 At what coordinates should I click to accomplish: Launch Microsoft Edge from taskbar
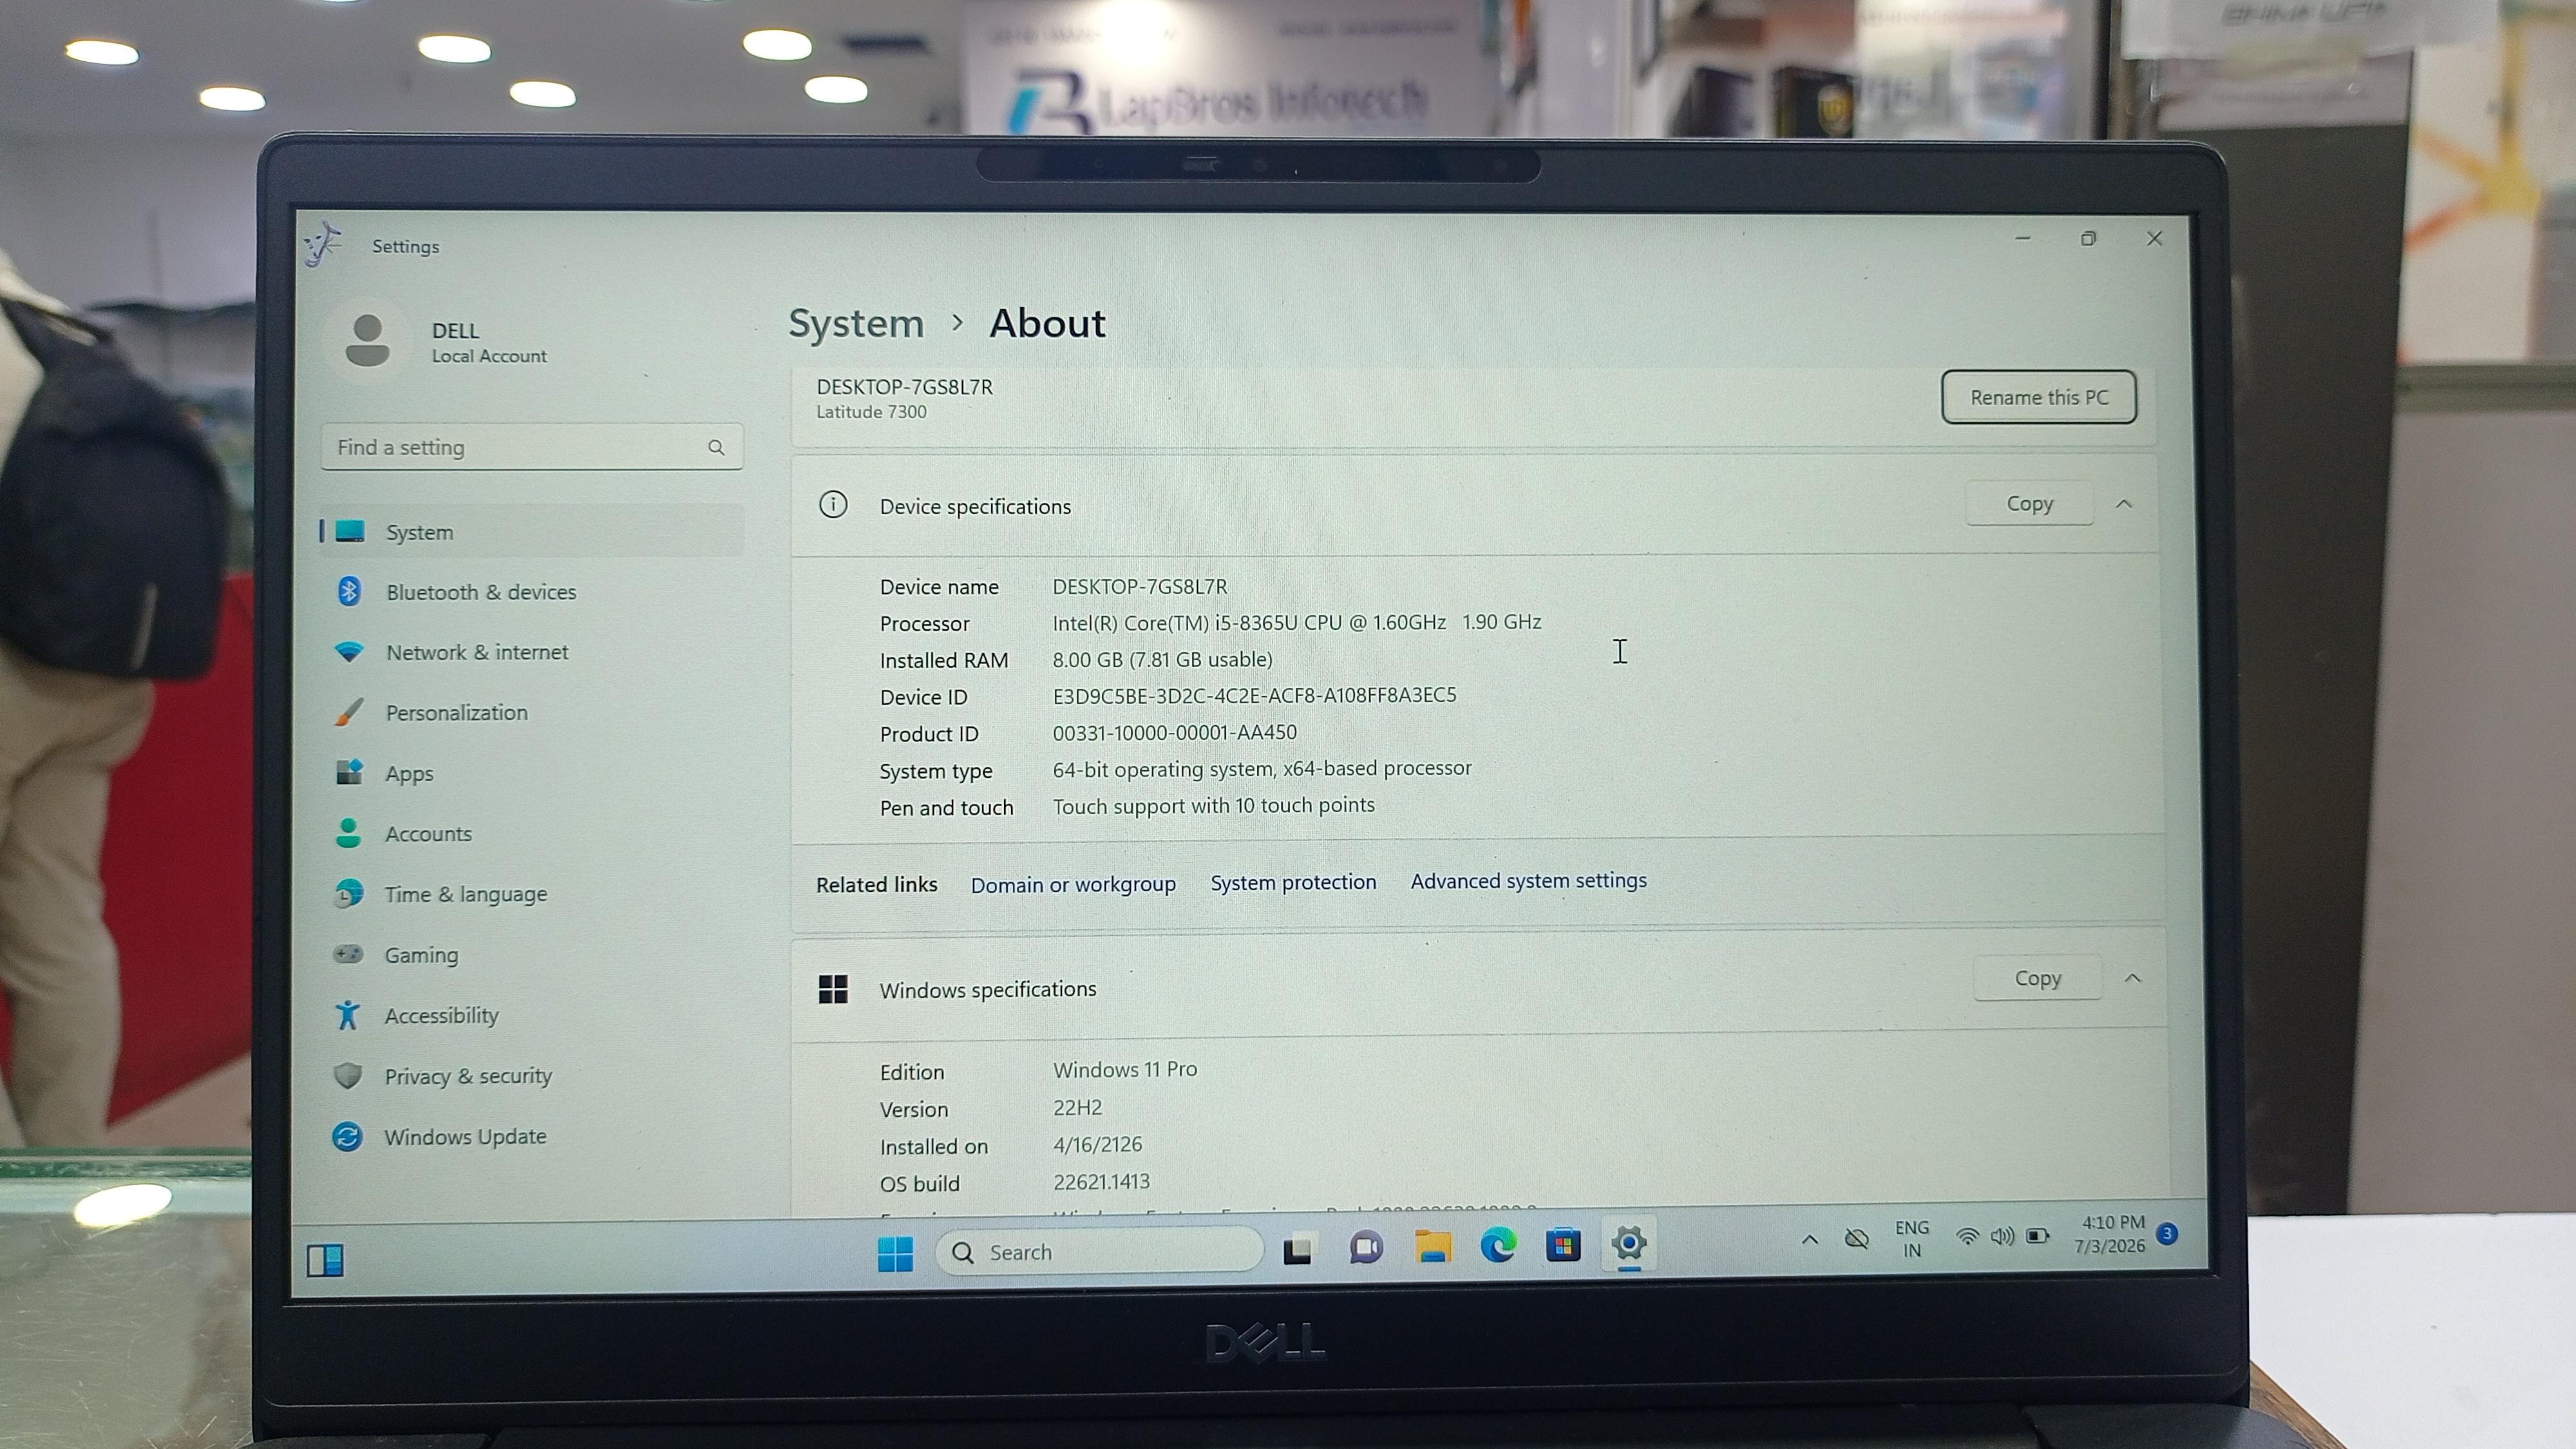[1497, 1246]
